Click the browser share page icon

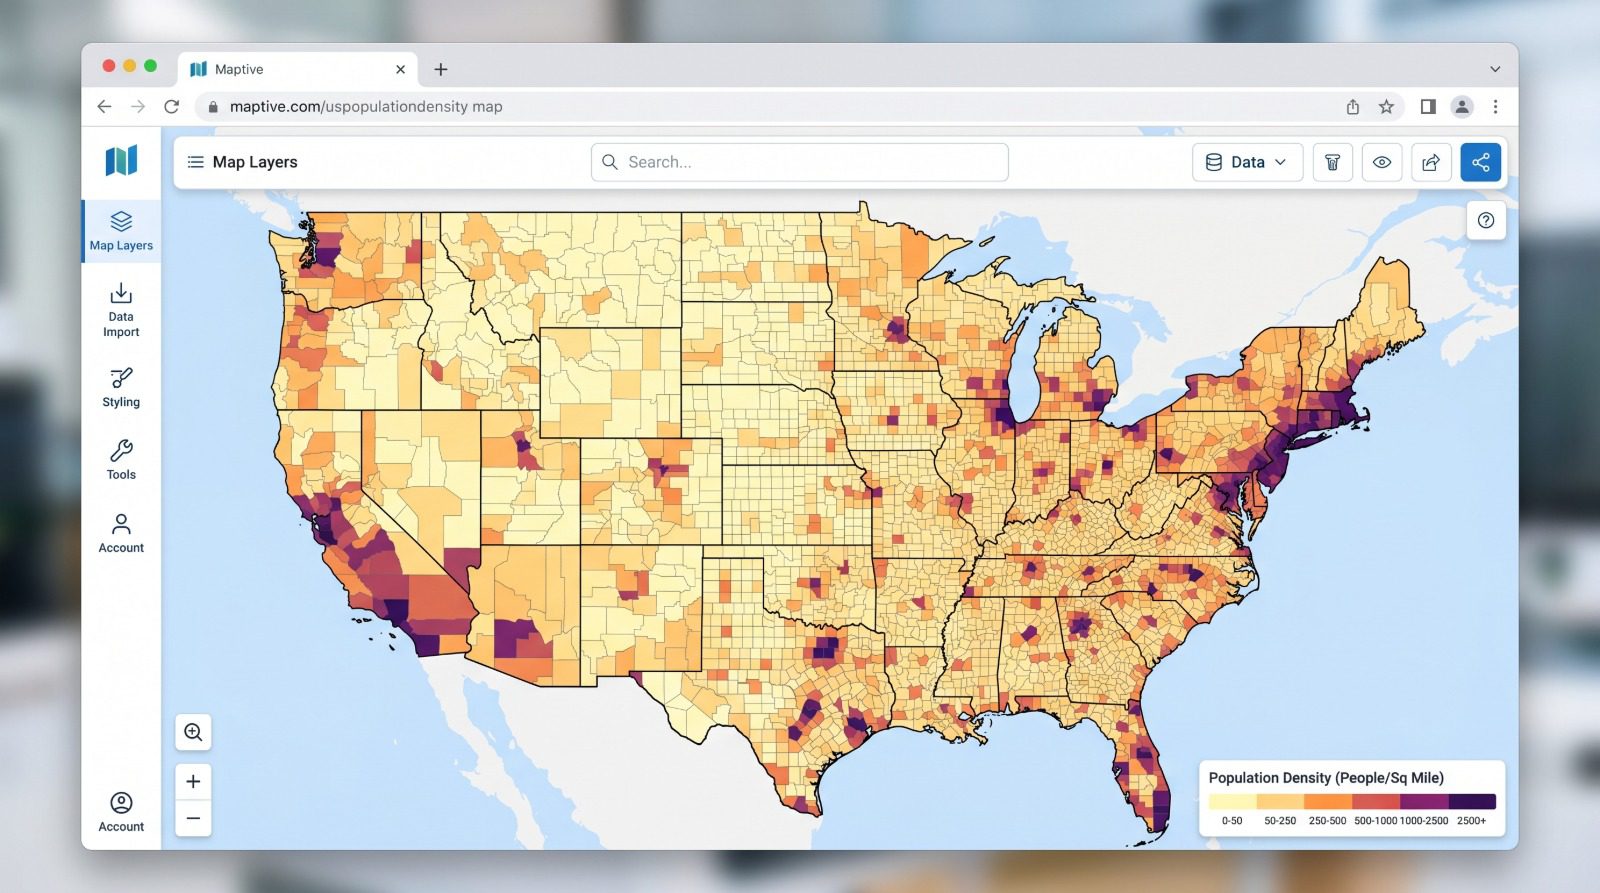tap(1353, 106)
